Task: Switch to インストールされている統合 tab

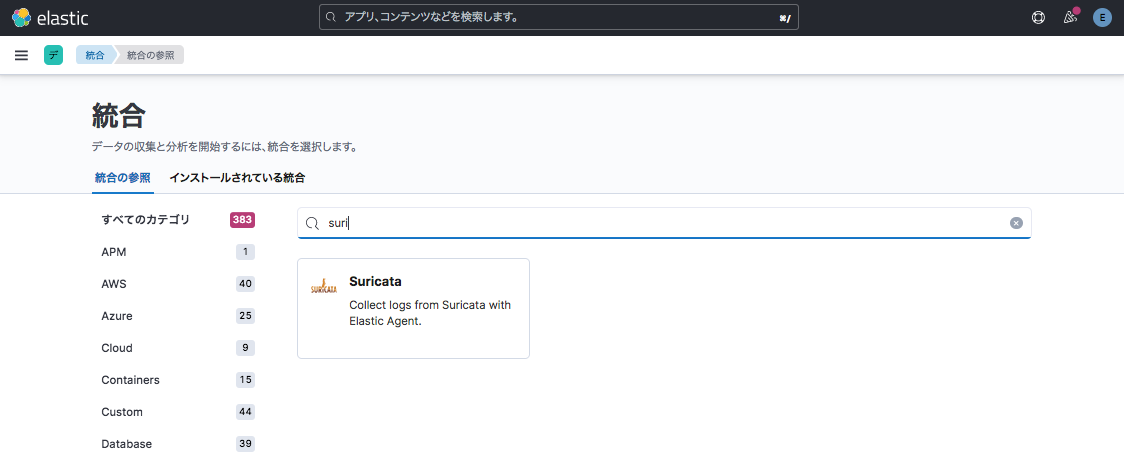Action: pos(237,178)
